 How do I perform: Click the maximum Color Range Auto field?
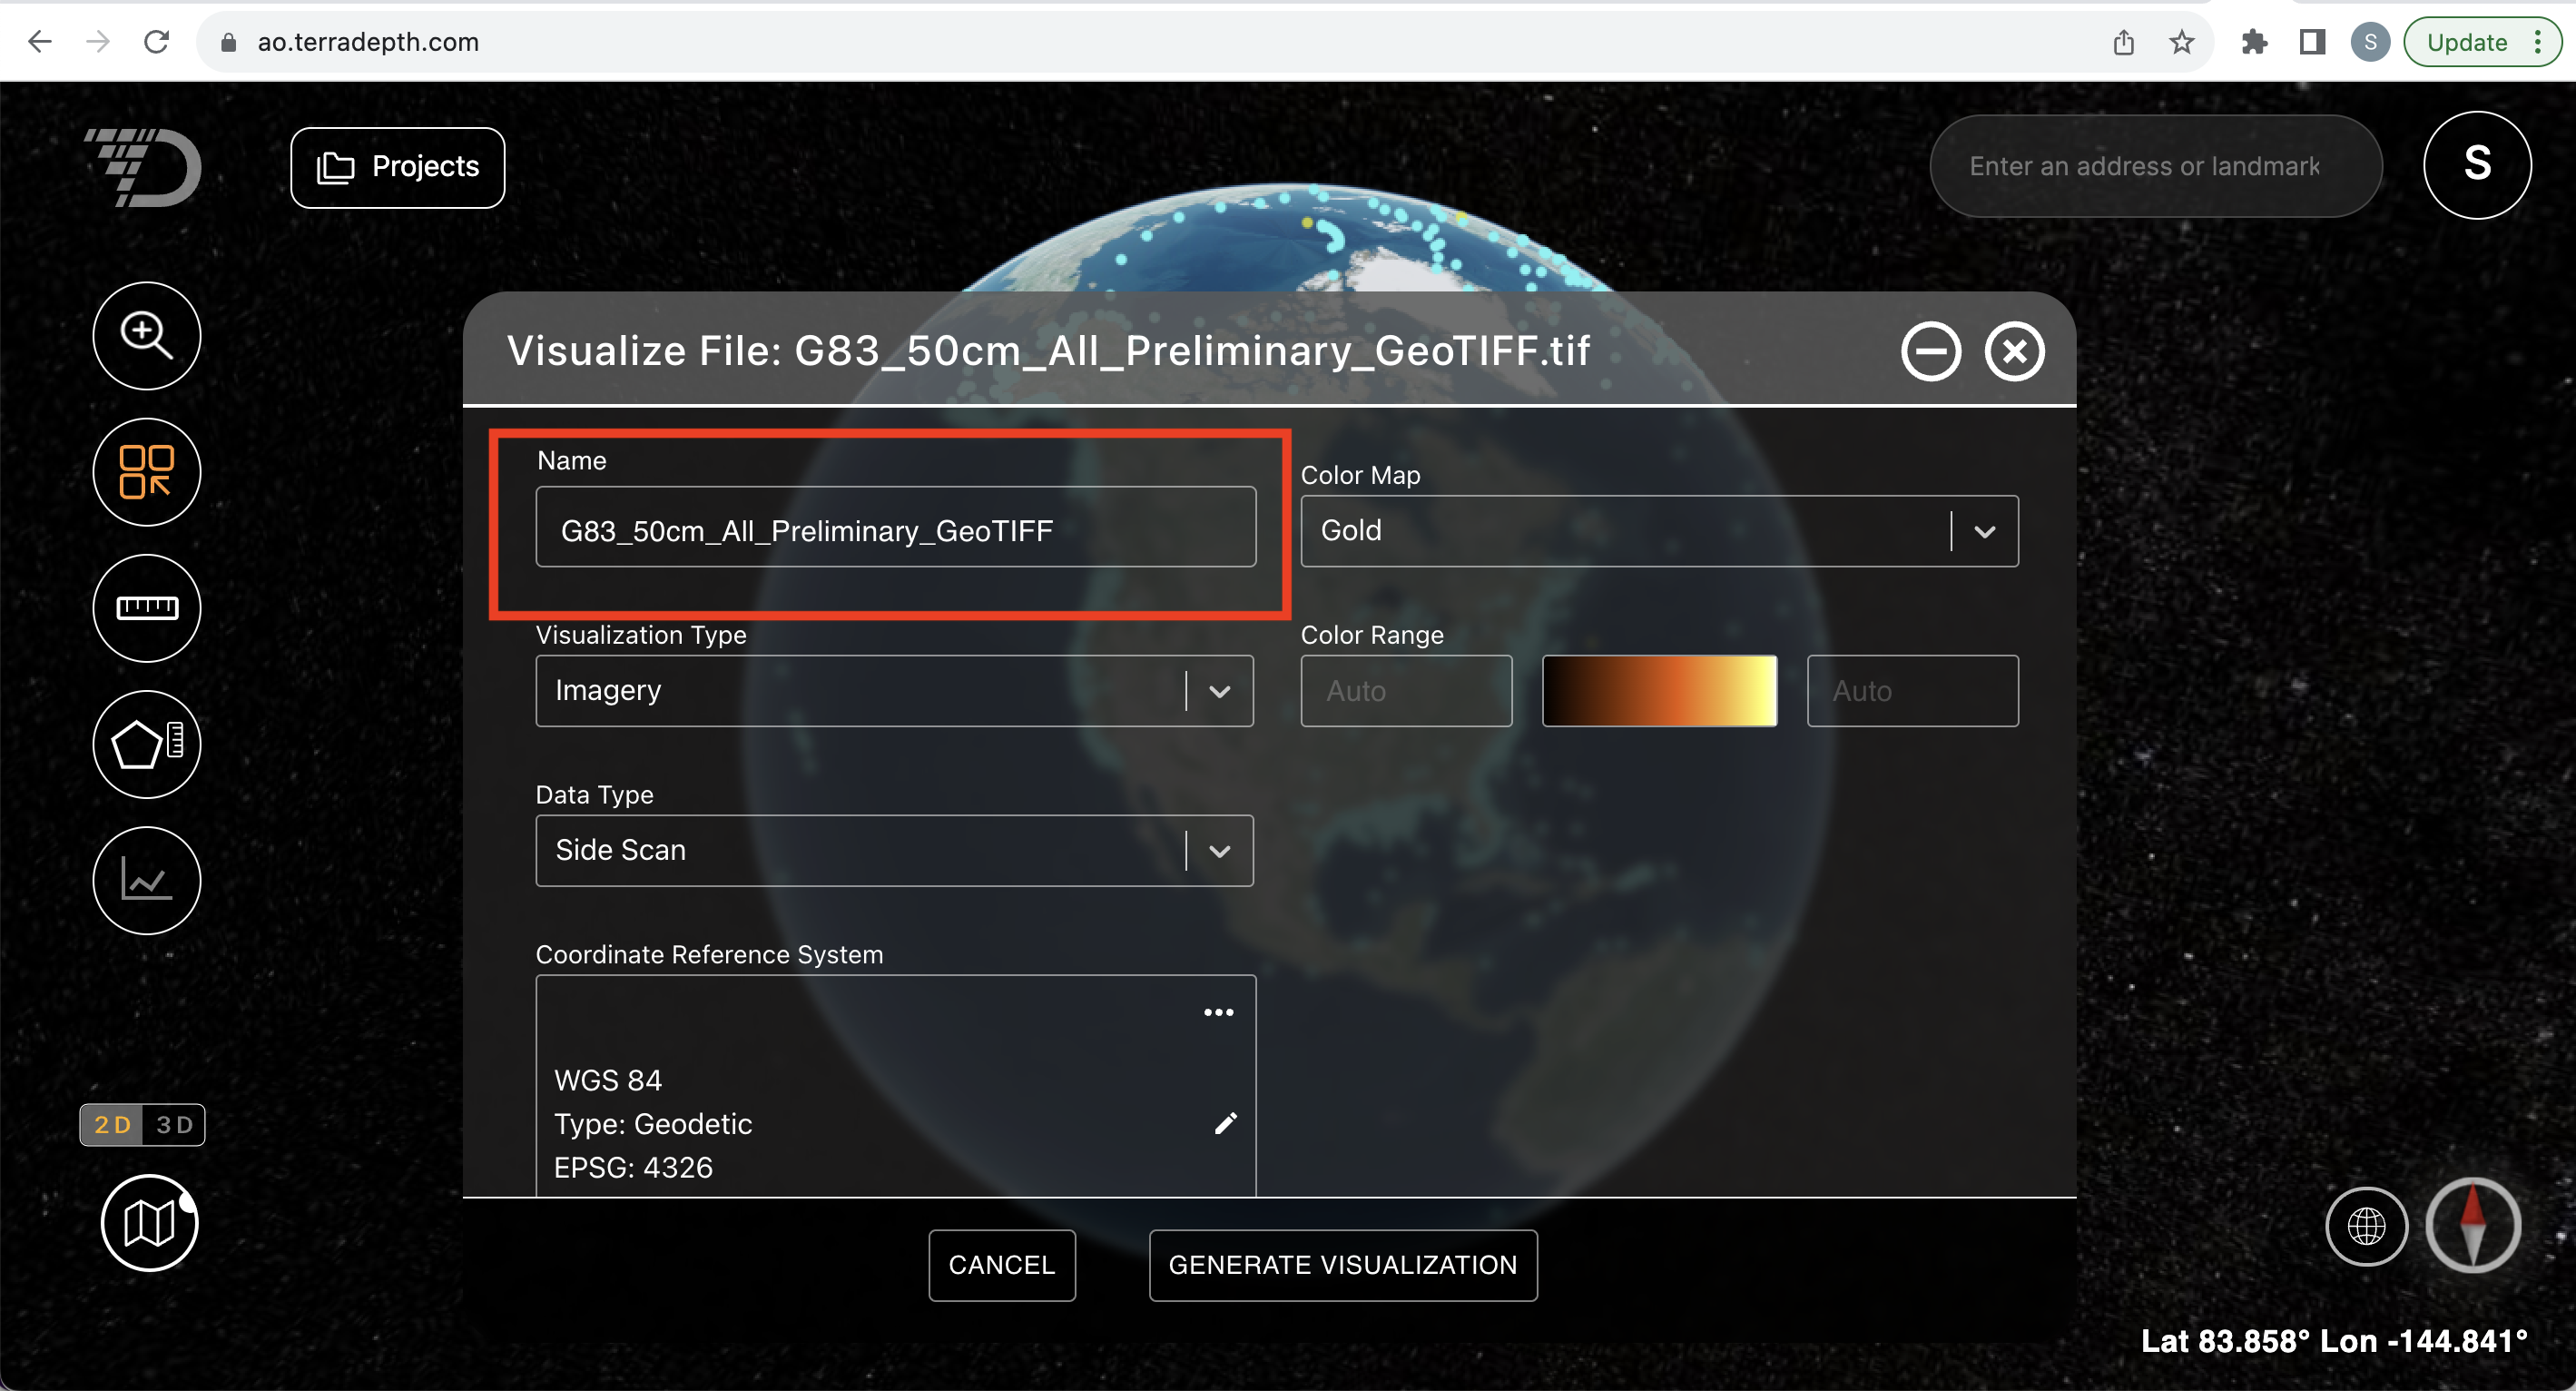click(x=1912, y=691)
